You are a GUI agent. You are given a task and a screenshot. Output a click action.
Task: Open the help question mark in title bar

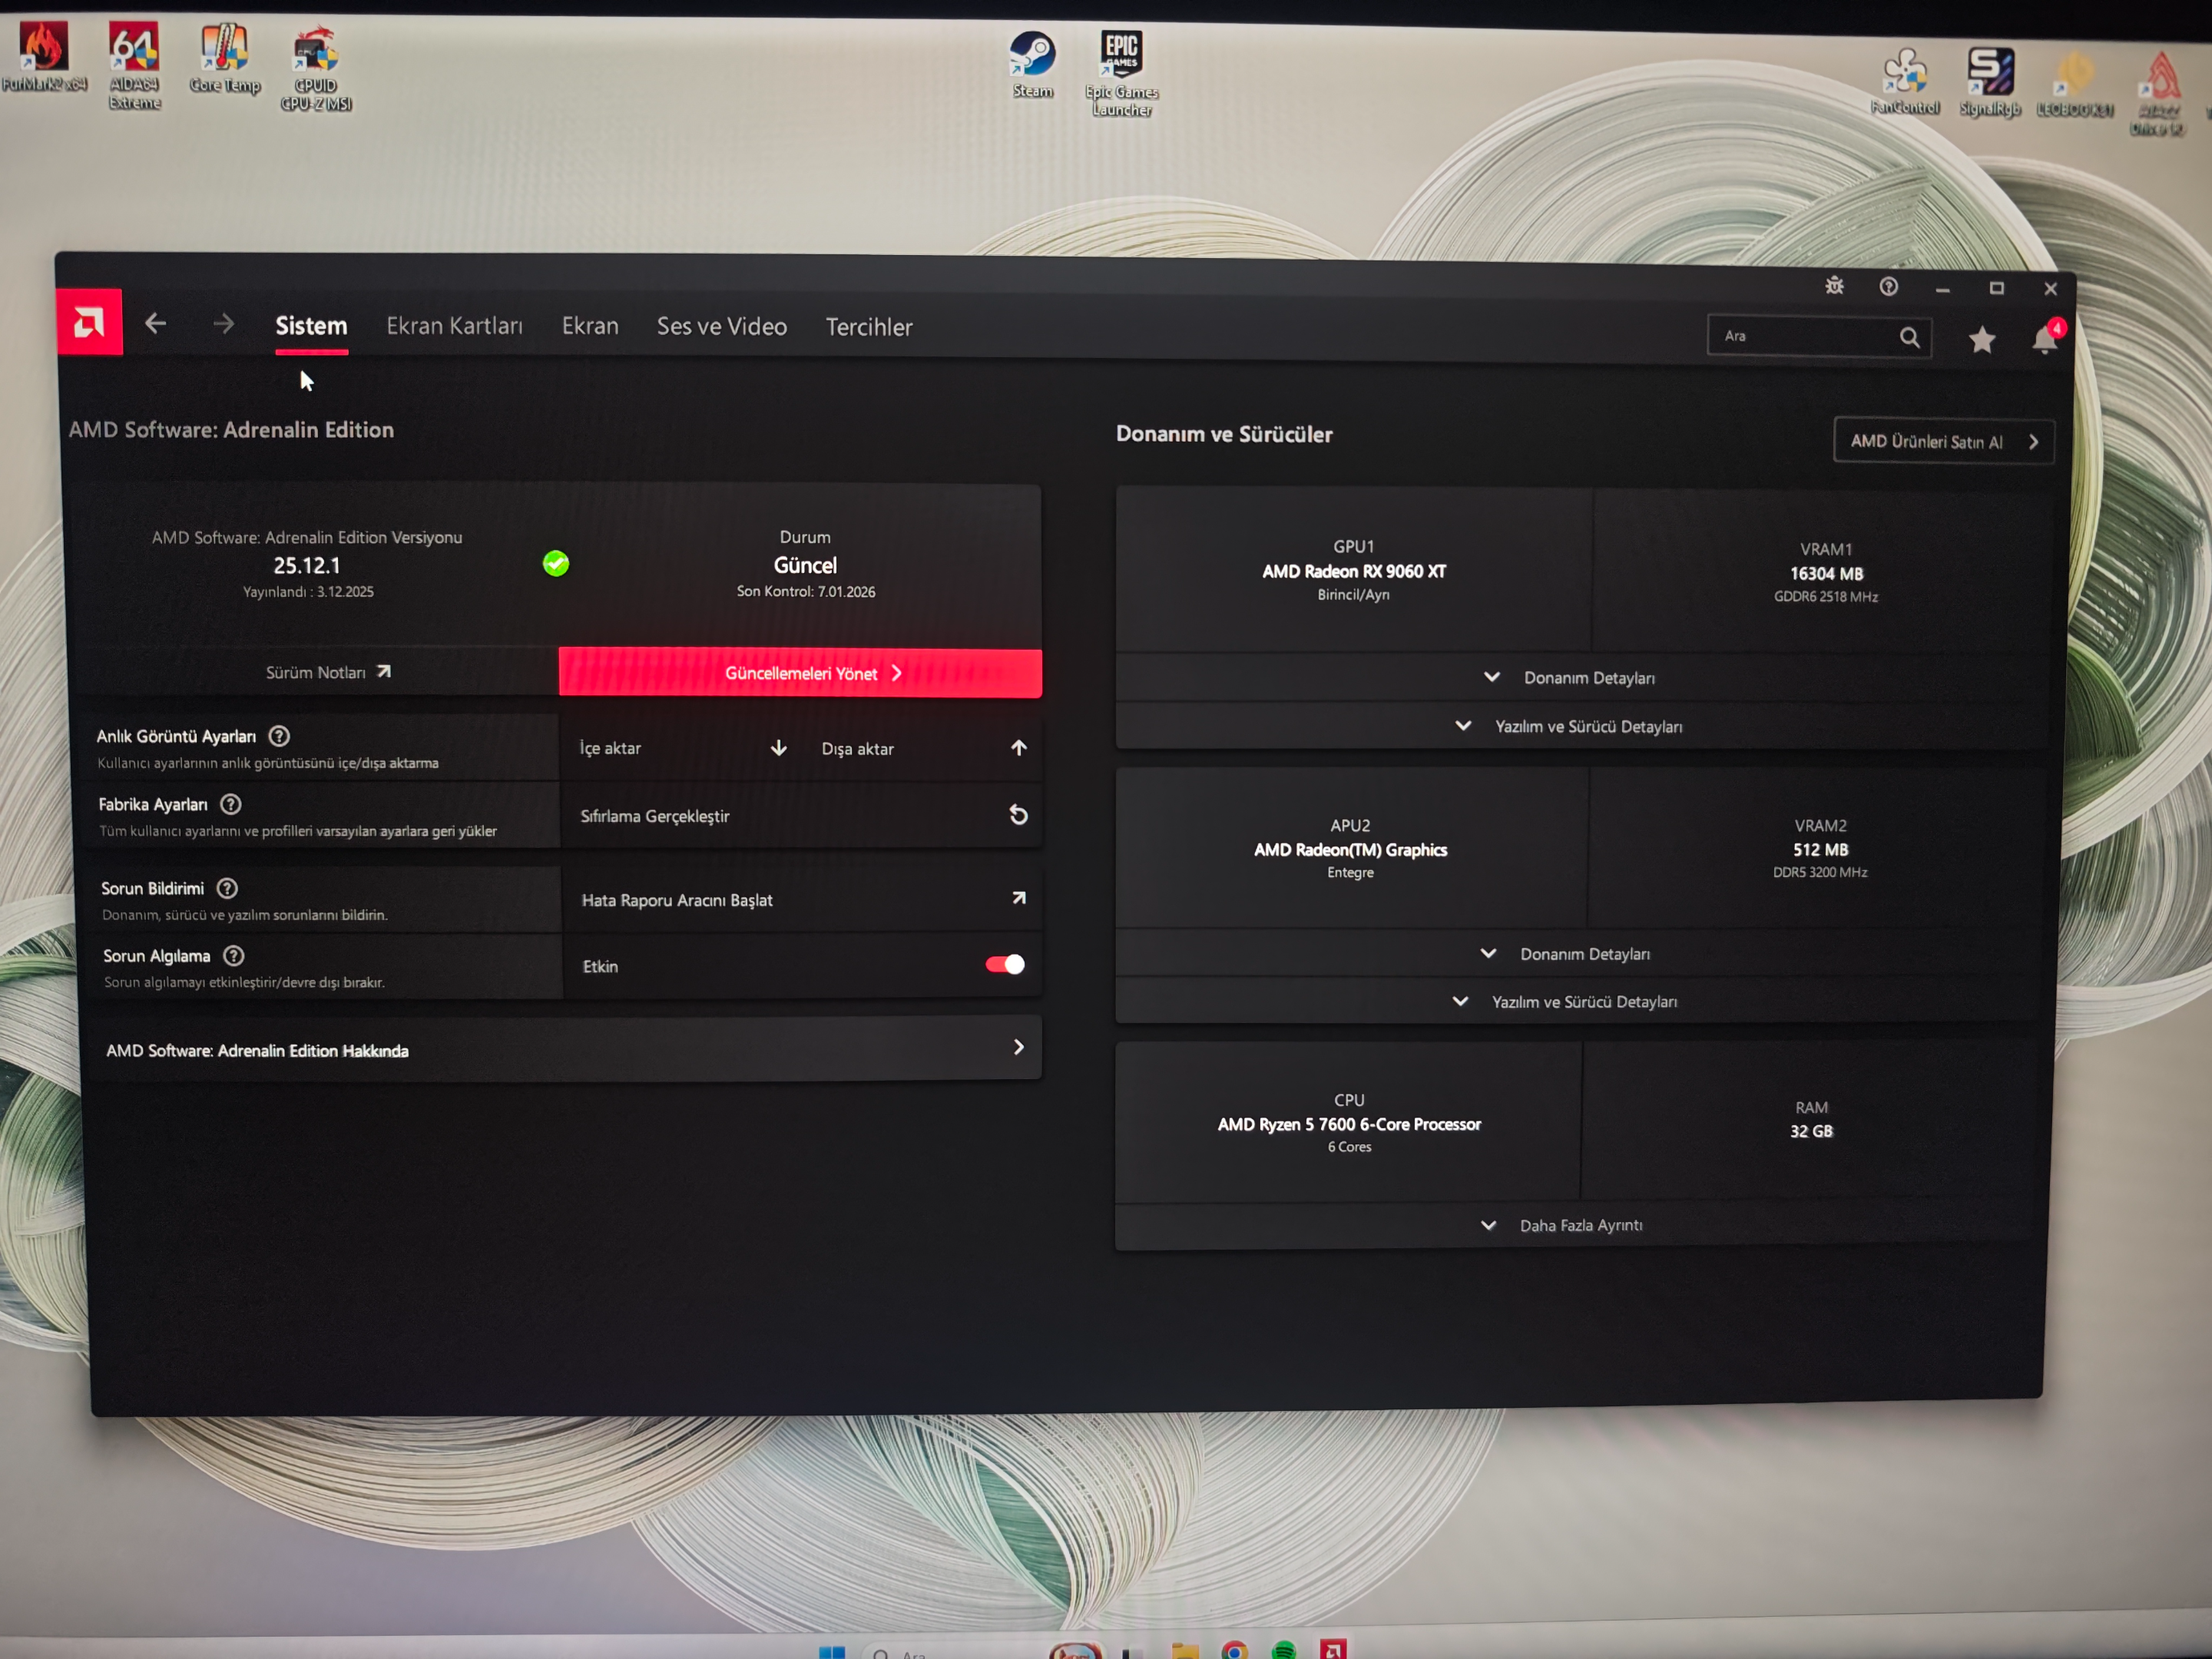coord(1888,287)
